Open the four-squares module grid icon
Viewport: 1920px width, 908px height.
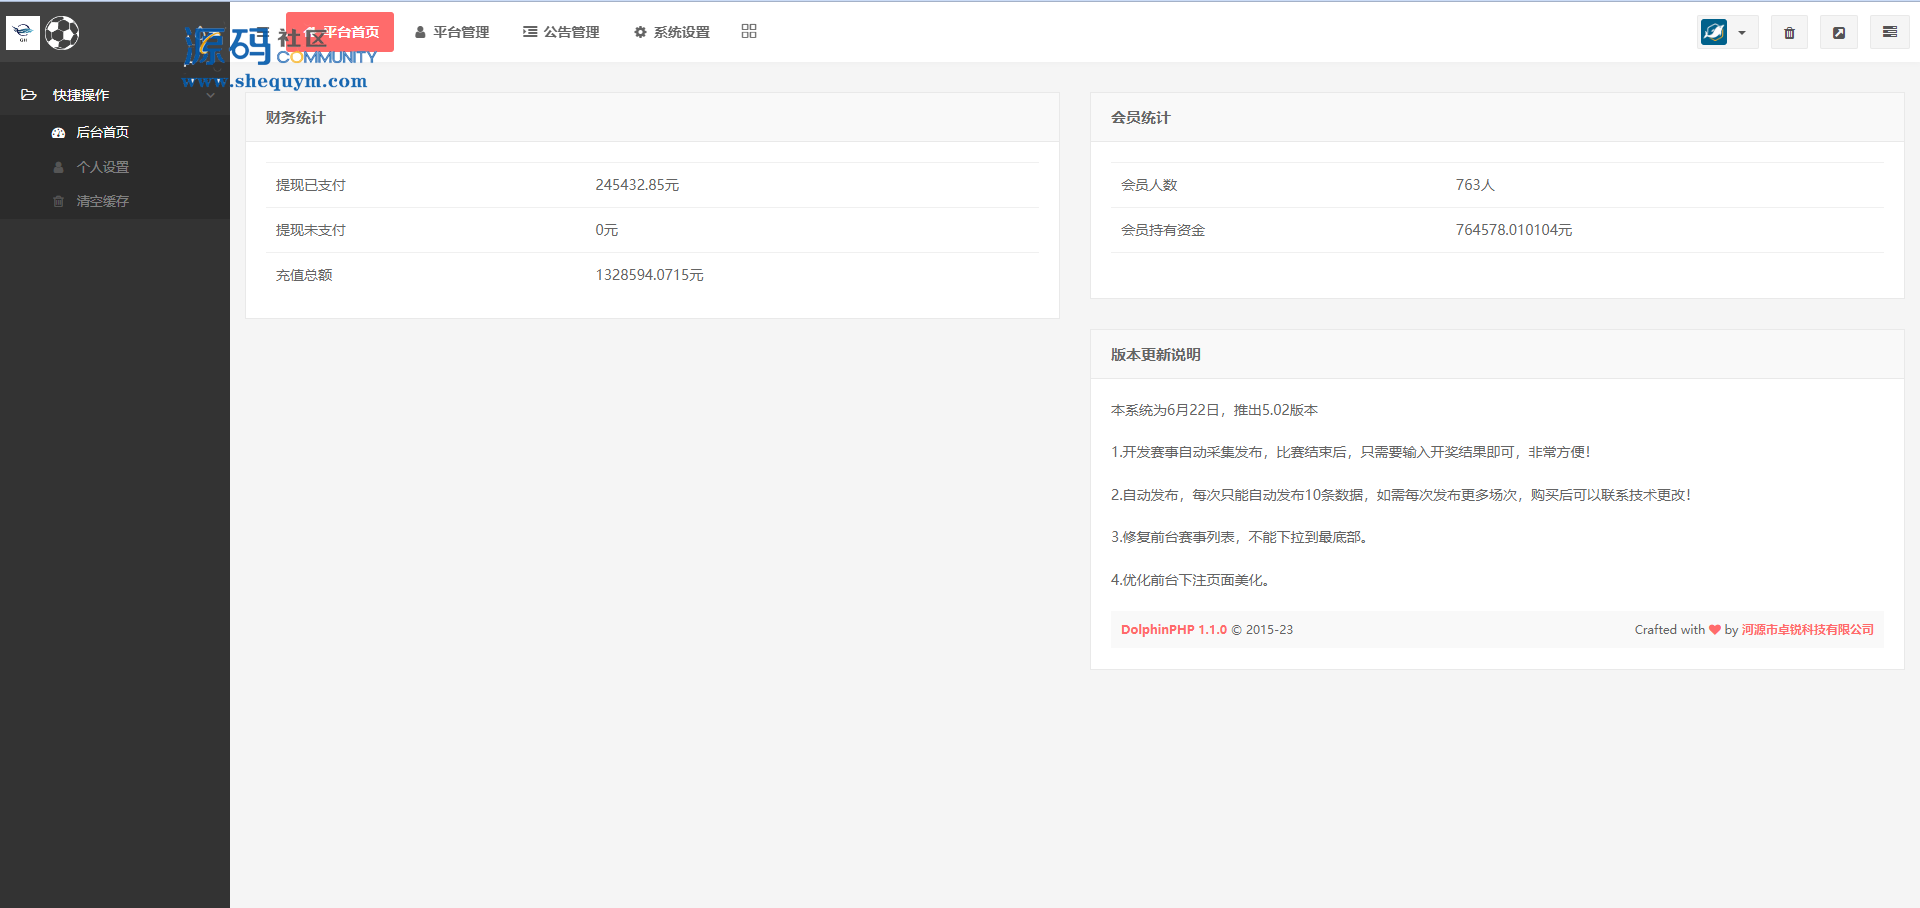[x=749, y=32]
